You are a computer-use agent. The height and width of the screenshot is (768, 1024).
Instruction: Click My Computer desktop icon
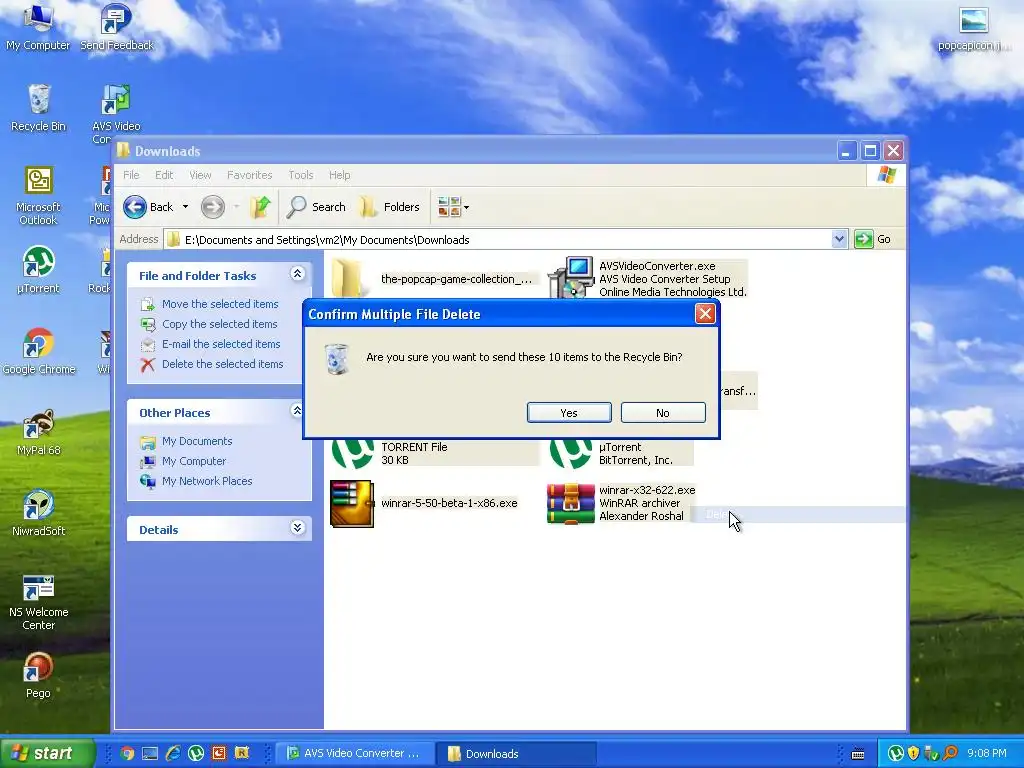[38, 27]
